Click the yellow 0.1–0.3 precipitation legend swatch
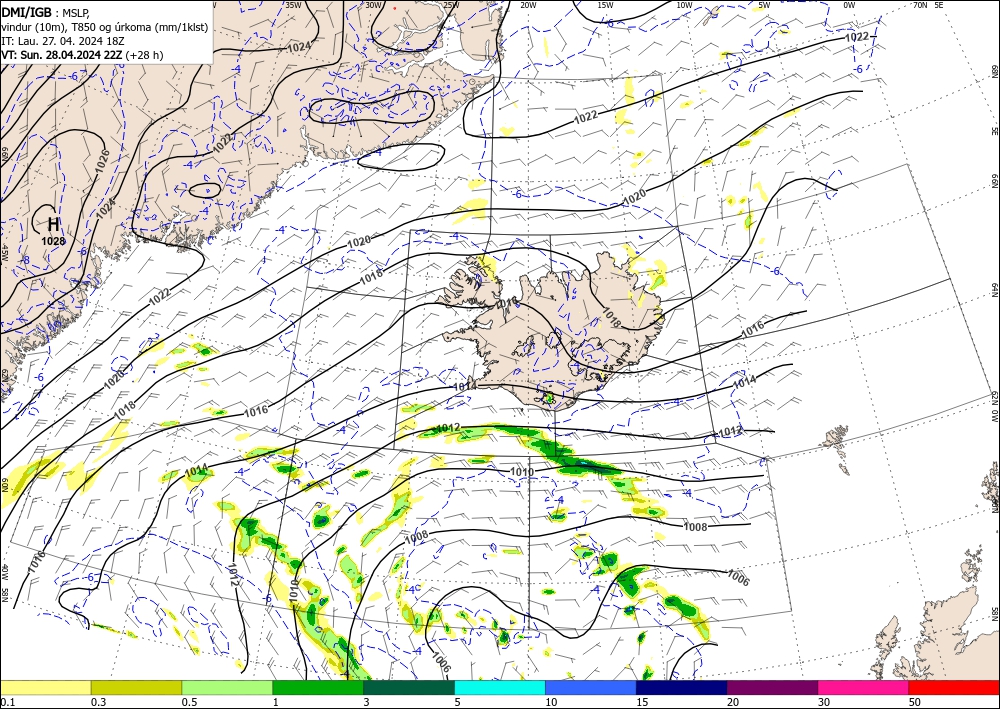Viewport: 1000px width, 709px height. [x=45, y=687]
